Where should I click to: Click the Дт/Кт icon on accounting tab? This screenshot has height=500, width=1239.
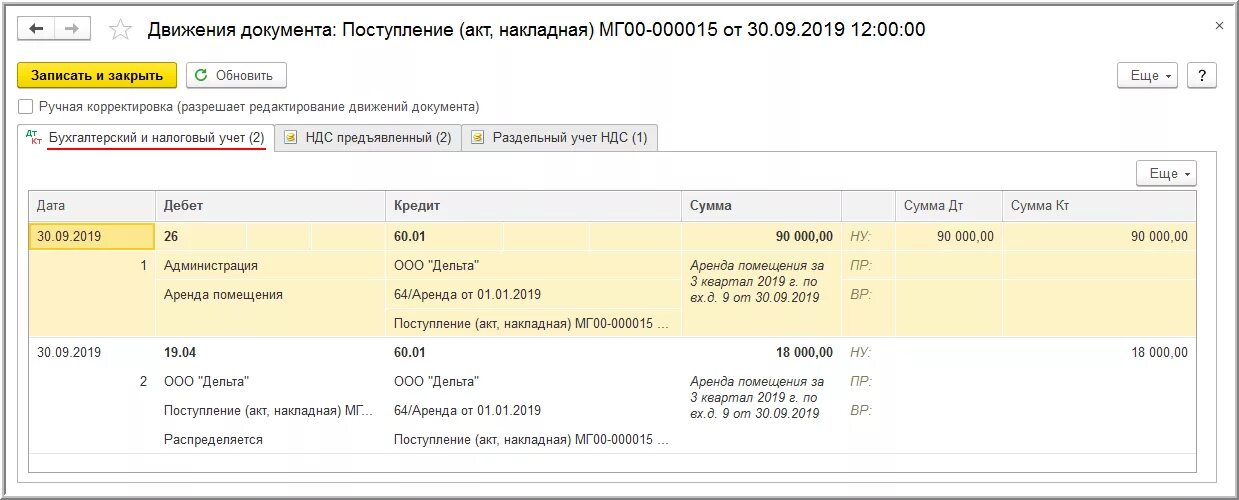coord(34,138)
